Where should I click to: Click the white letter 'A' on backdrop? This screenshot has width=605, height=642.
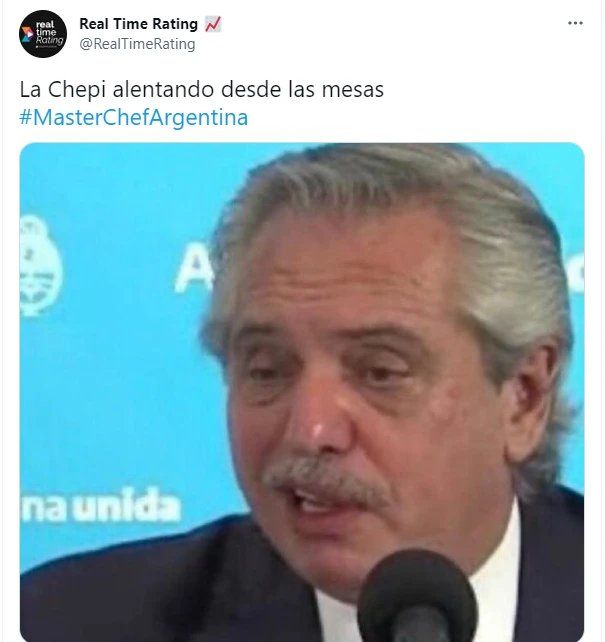(x=194, y=267)
